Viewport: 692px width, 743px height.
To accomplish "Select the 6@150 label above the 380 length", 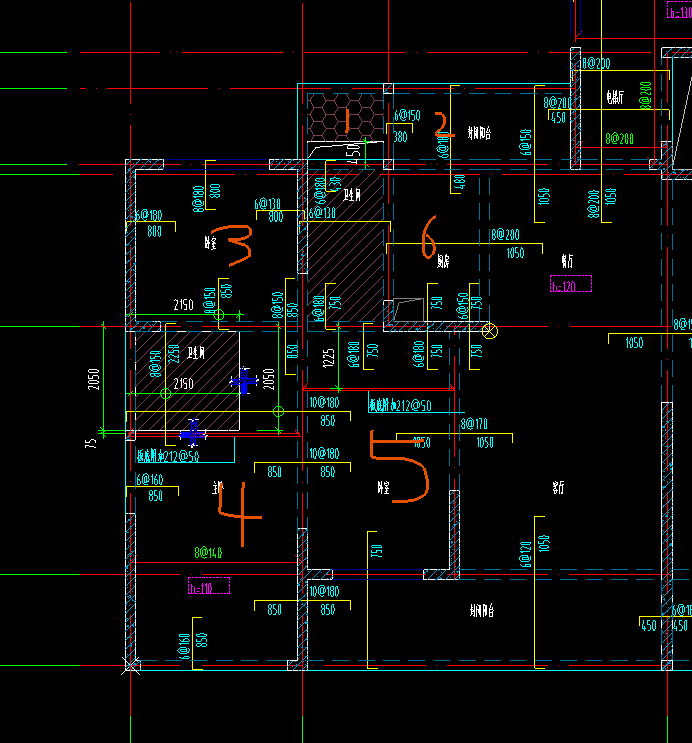I will (x=407, y=115).
